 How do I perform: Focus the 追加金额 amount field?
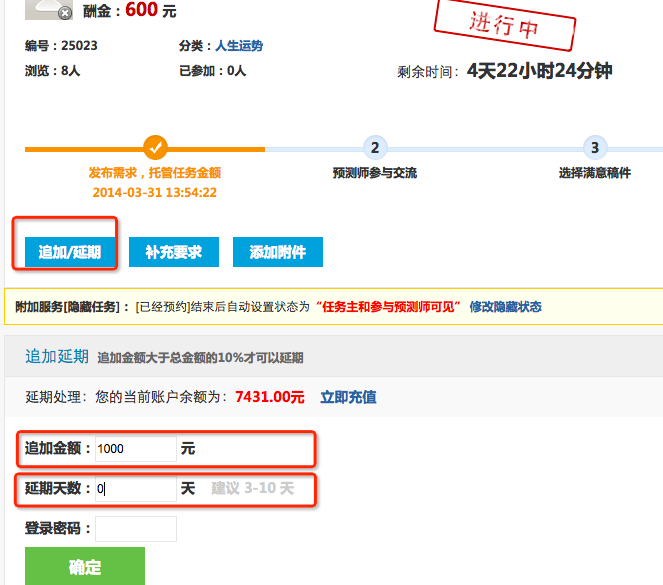click(136, 449)
